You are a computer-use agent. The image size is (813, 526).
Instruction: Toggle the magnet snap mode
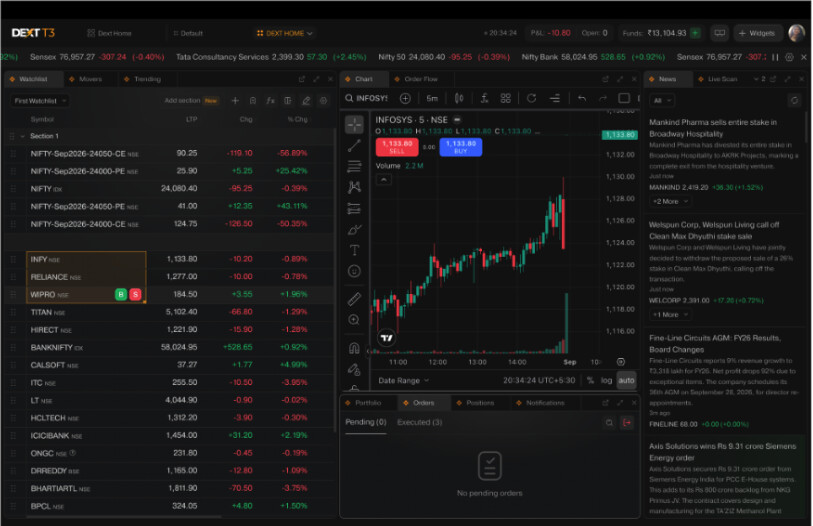click(x=355, y=348)
